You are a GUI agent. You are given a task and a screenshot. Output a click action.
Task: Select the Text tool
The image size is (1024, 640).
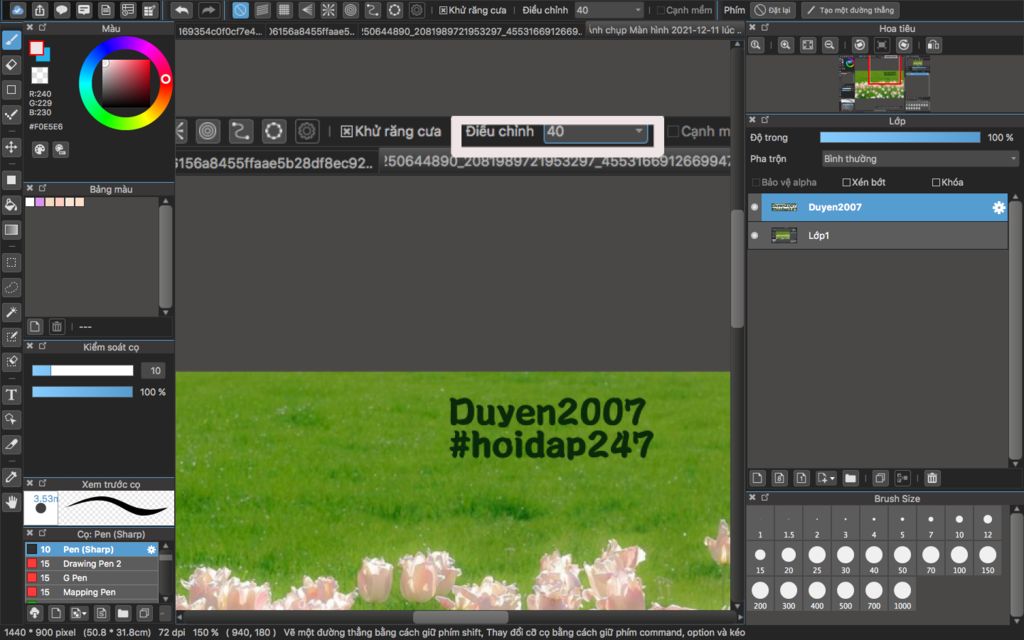tap(12, 394)
